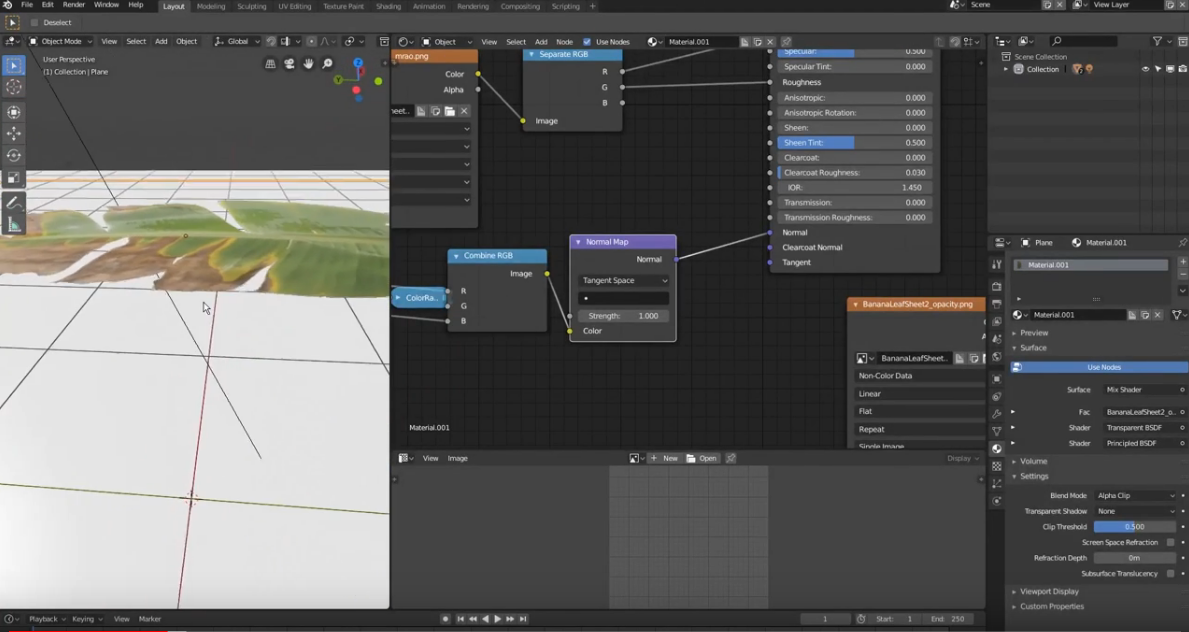Click the camera view icon in viewport
1189x632 pixels.
[288, 64]
